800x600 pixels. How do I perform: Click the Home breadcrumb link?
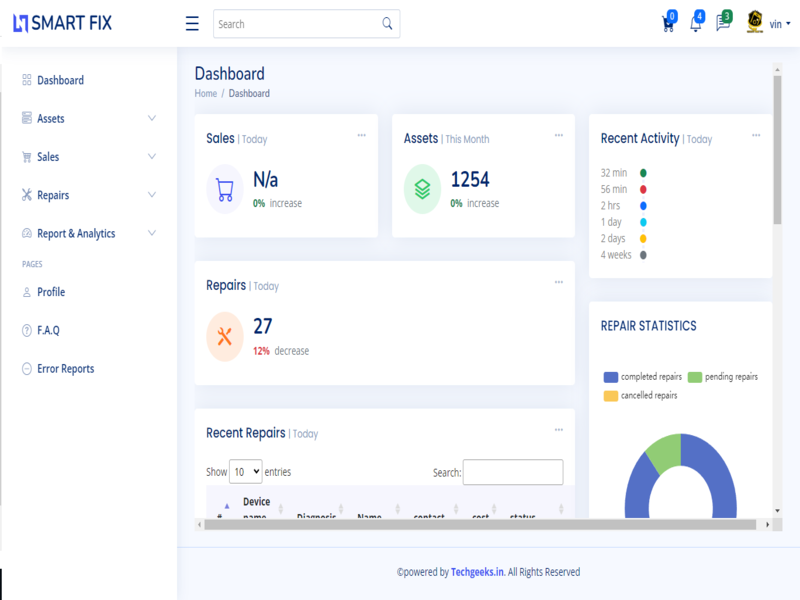(205, 93)
